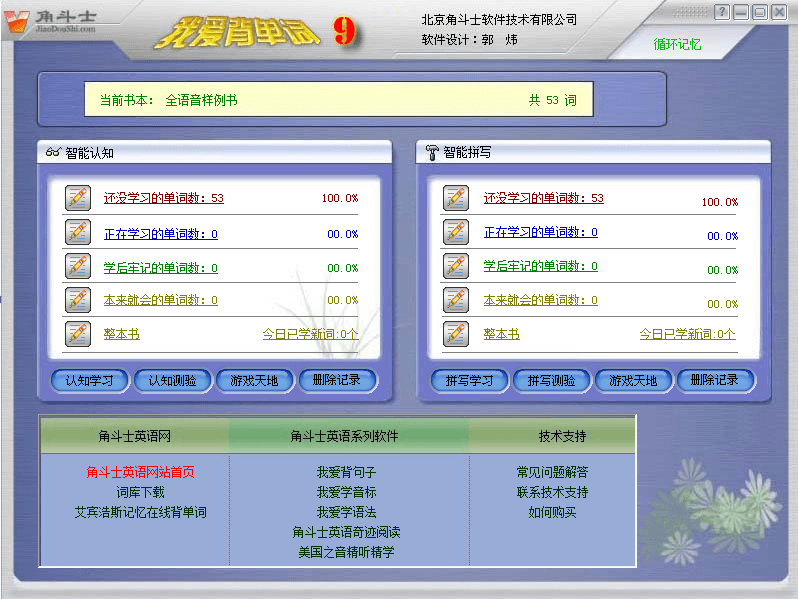
Task: Click pencil icon beside 整本书 in 智能认知
Action: tap(78, 334)
